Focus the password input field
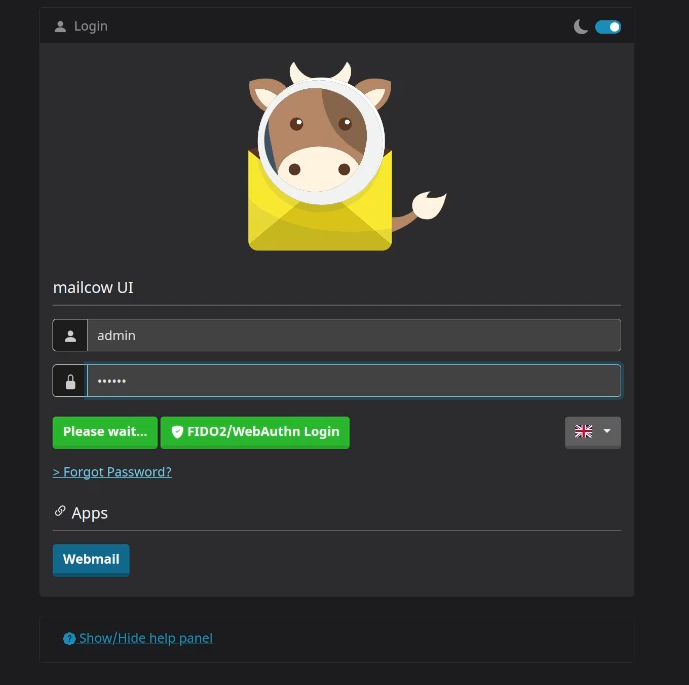The image size is (689, 685). 354,381
